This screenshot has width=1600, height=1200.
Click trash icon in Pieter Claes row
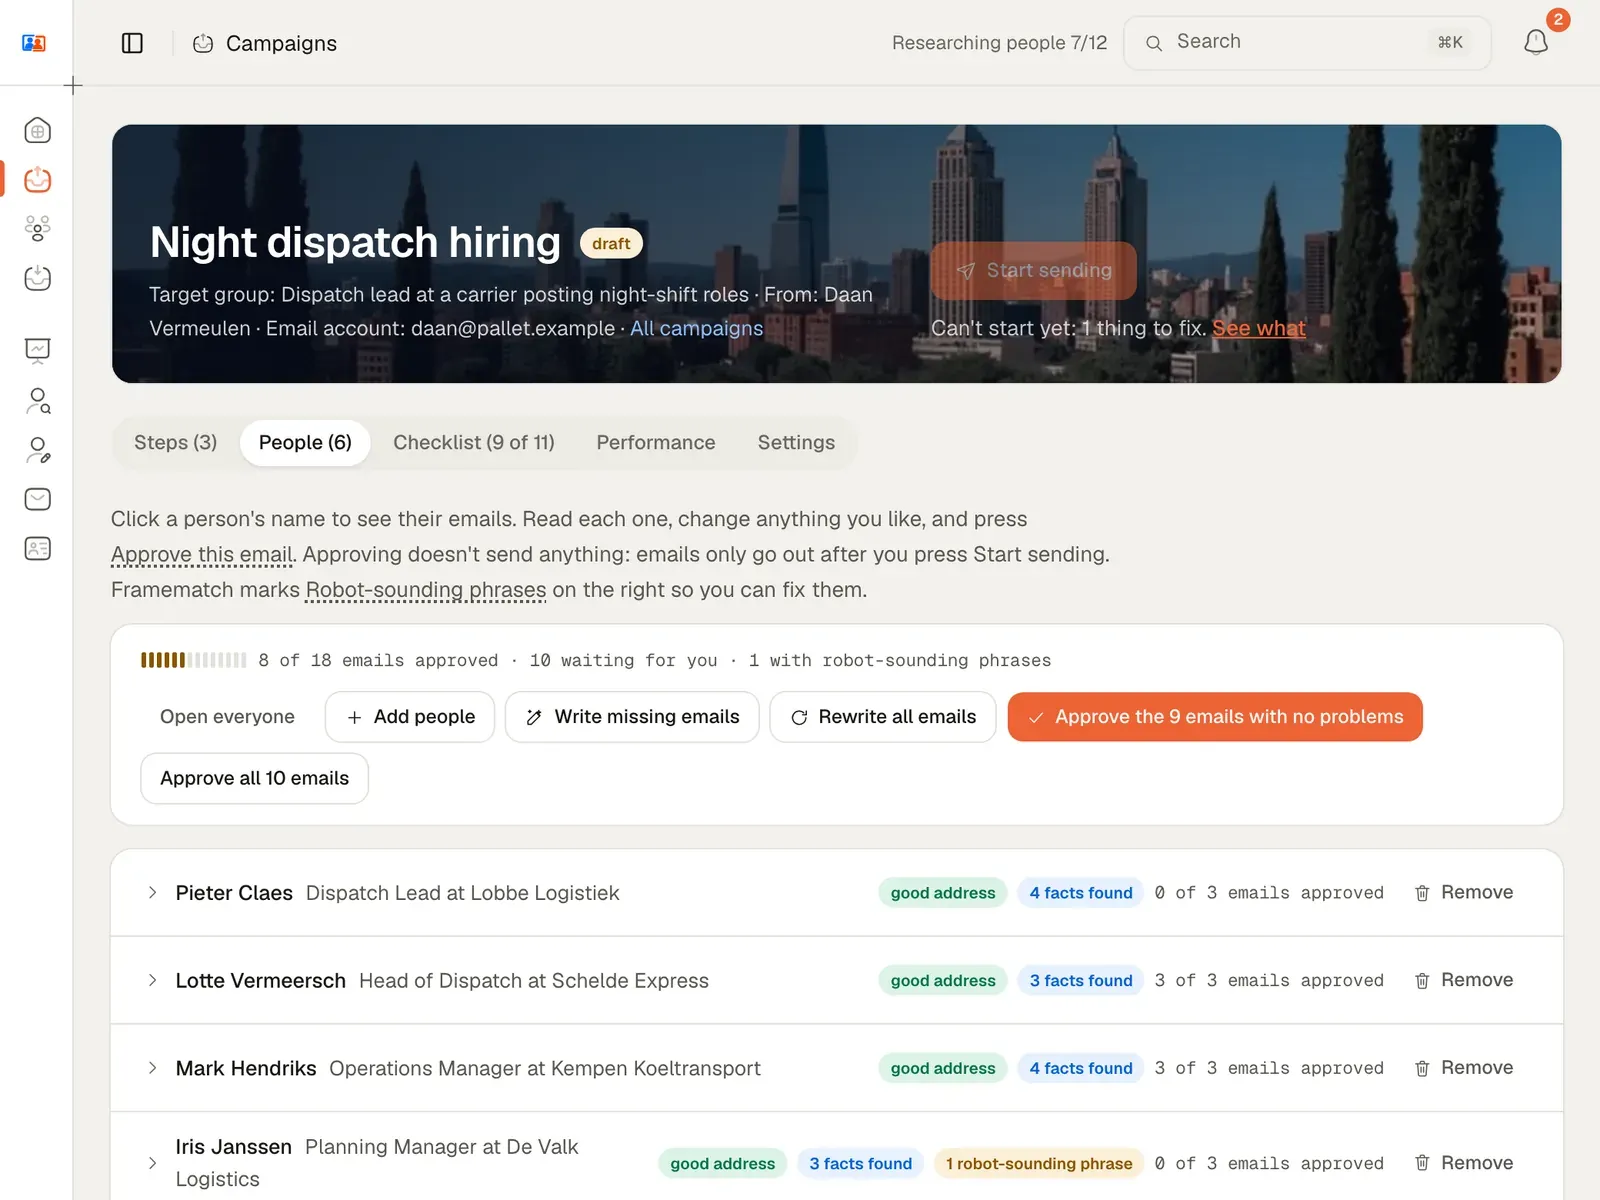pos(1422,893)
